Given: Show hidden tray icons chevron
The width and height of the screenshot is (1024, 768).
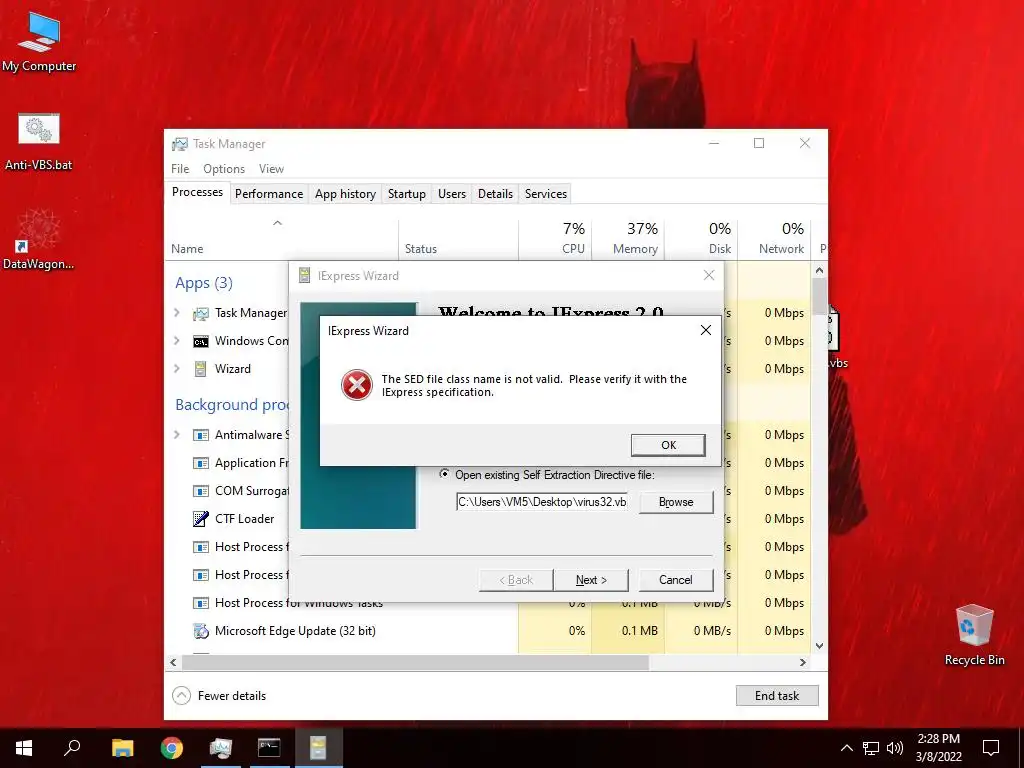Looking at the screenshot, I should [846, 748].
